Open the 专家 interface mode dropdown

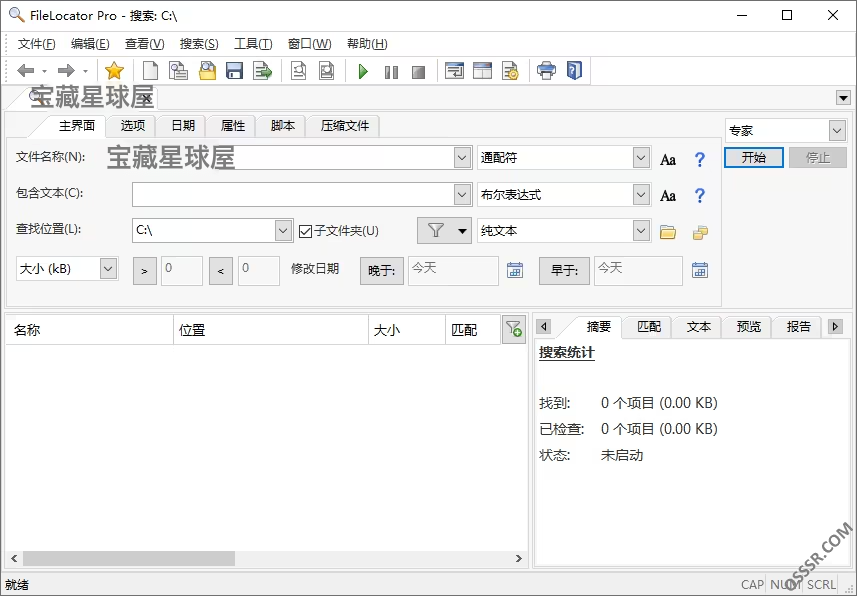(x=836, y=131)
